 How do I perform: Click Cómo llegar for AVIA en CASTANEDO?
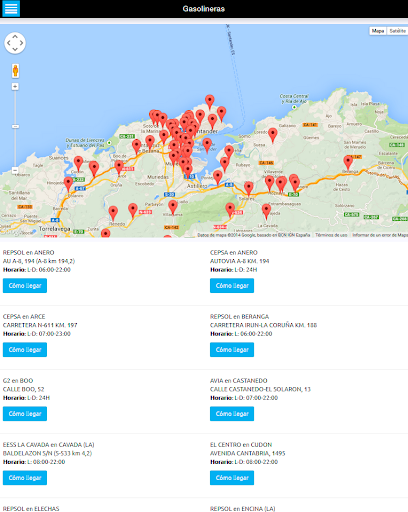pyautogui.click(x=232, y=414)
